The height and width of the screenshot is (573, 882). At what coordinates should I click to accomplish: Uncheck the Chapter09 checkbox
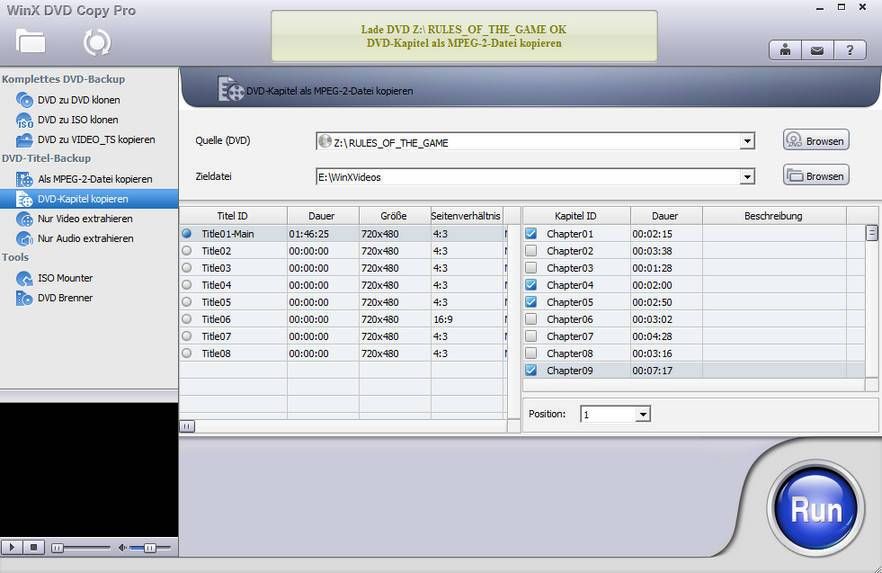(x=531, y=370)
